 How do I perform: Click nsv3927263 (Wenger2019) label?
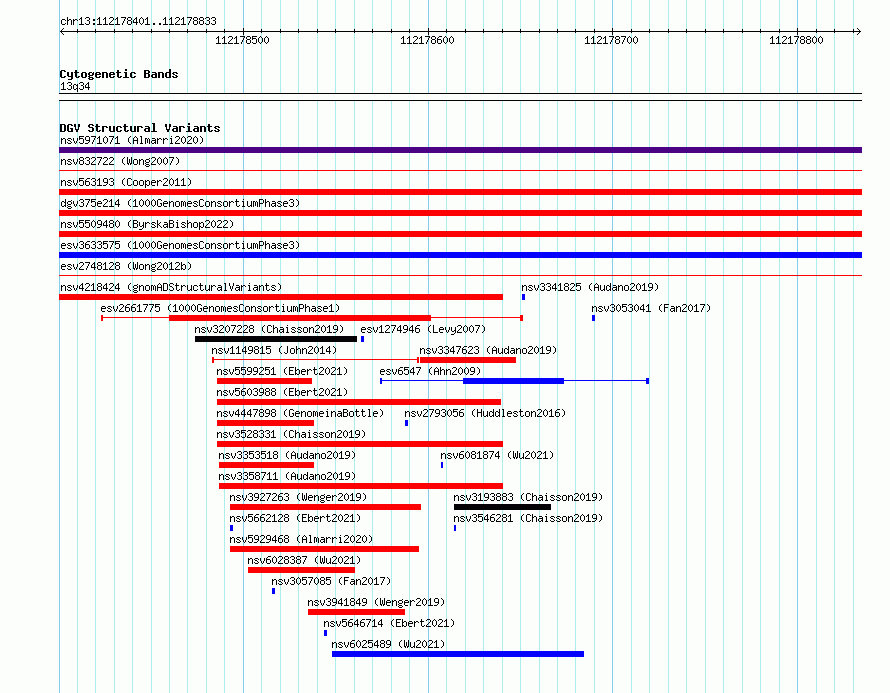point(299,497)
